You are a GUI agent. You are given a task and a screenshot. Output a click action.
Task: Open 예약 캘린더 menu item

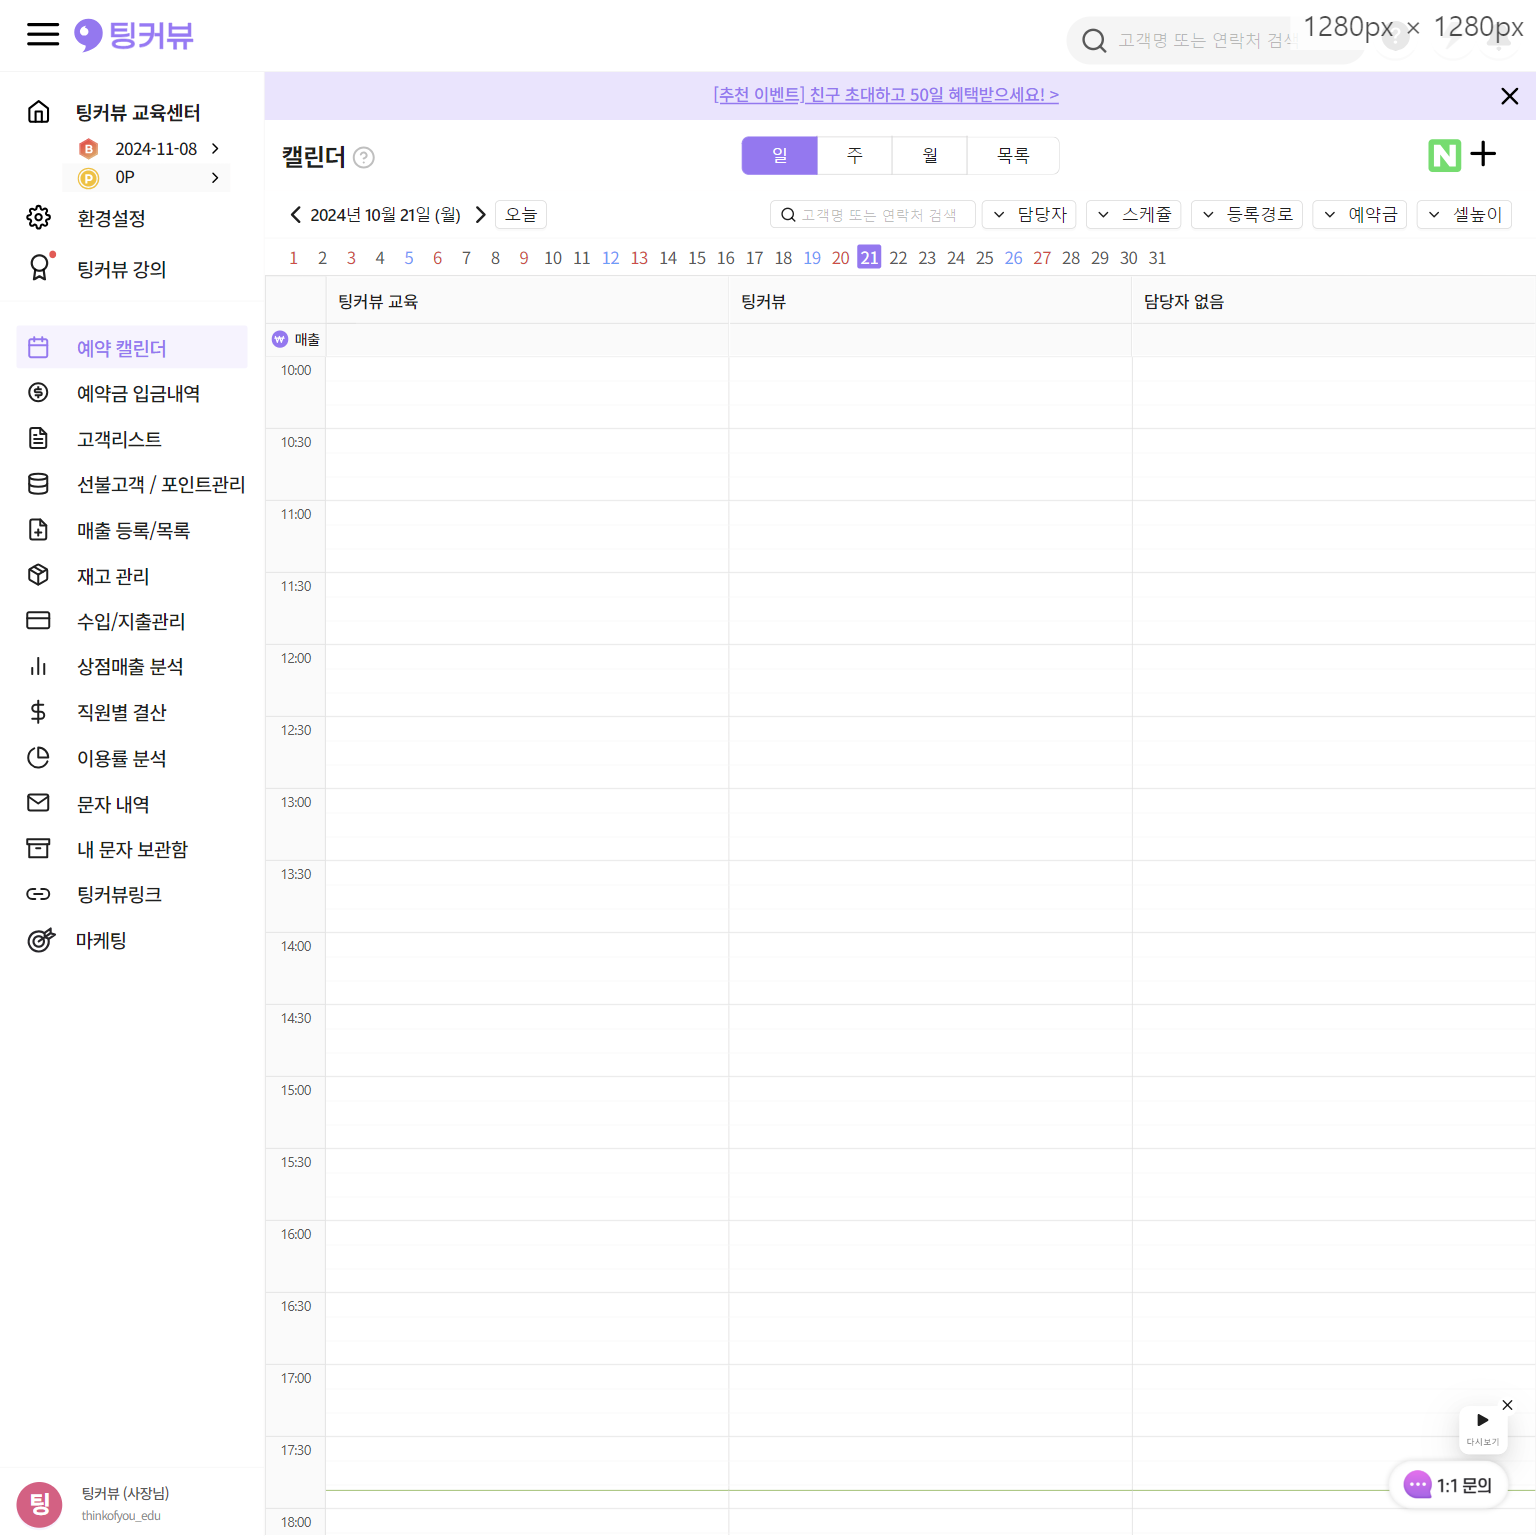[x=132, y=347]
